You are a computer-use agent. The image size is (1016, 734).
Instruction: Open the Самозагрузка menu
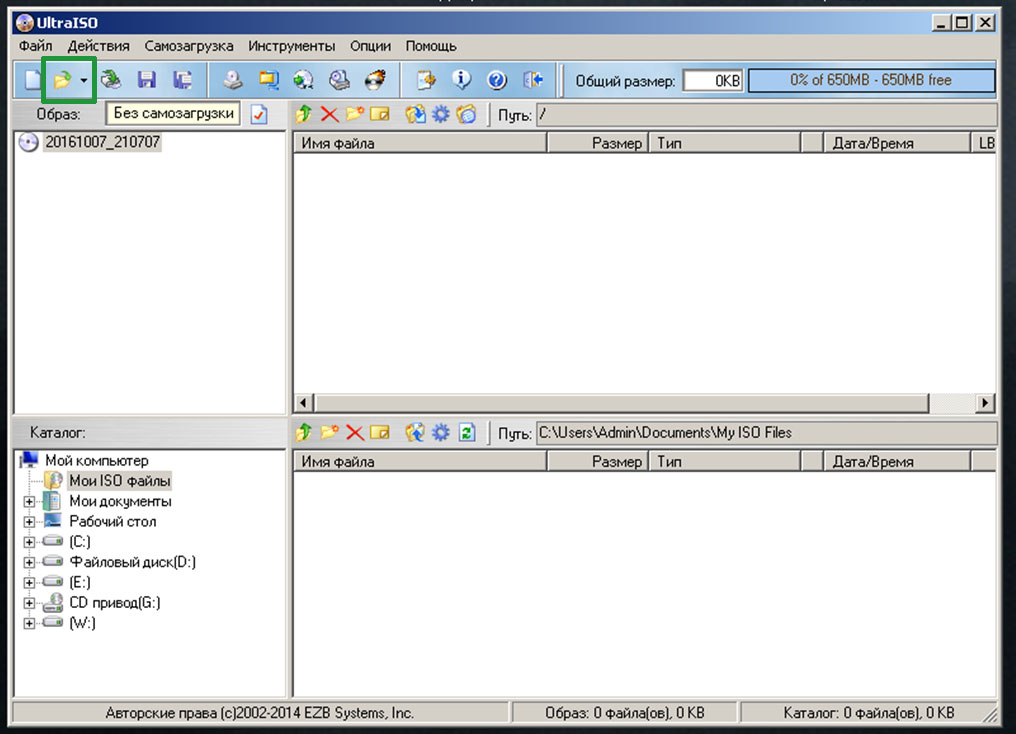189,46
